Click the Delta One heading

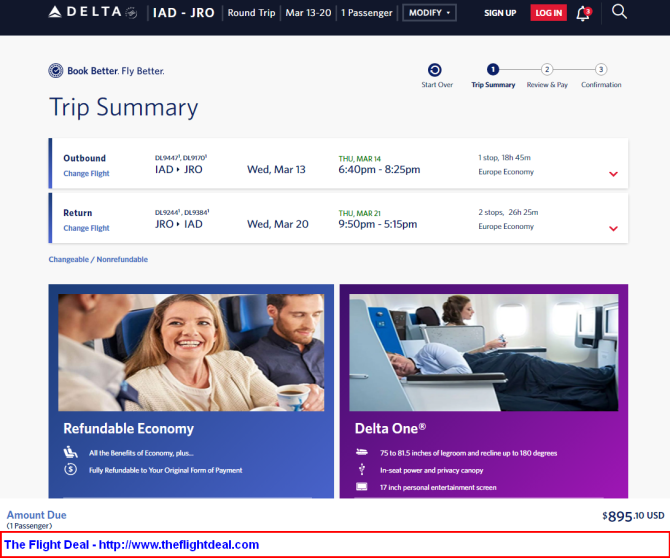pos(390,429)
